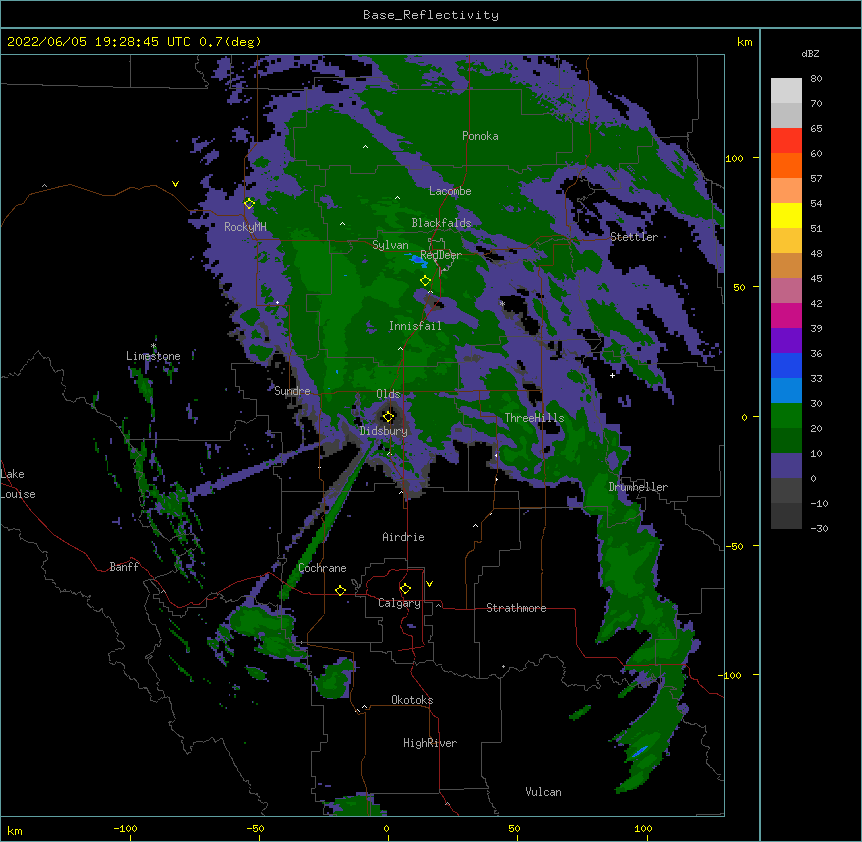Screen dimensions: 862x842
Task: Click the Ponoka city label
Action: (480, 136)
